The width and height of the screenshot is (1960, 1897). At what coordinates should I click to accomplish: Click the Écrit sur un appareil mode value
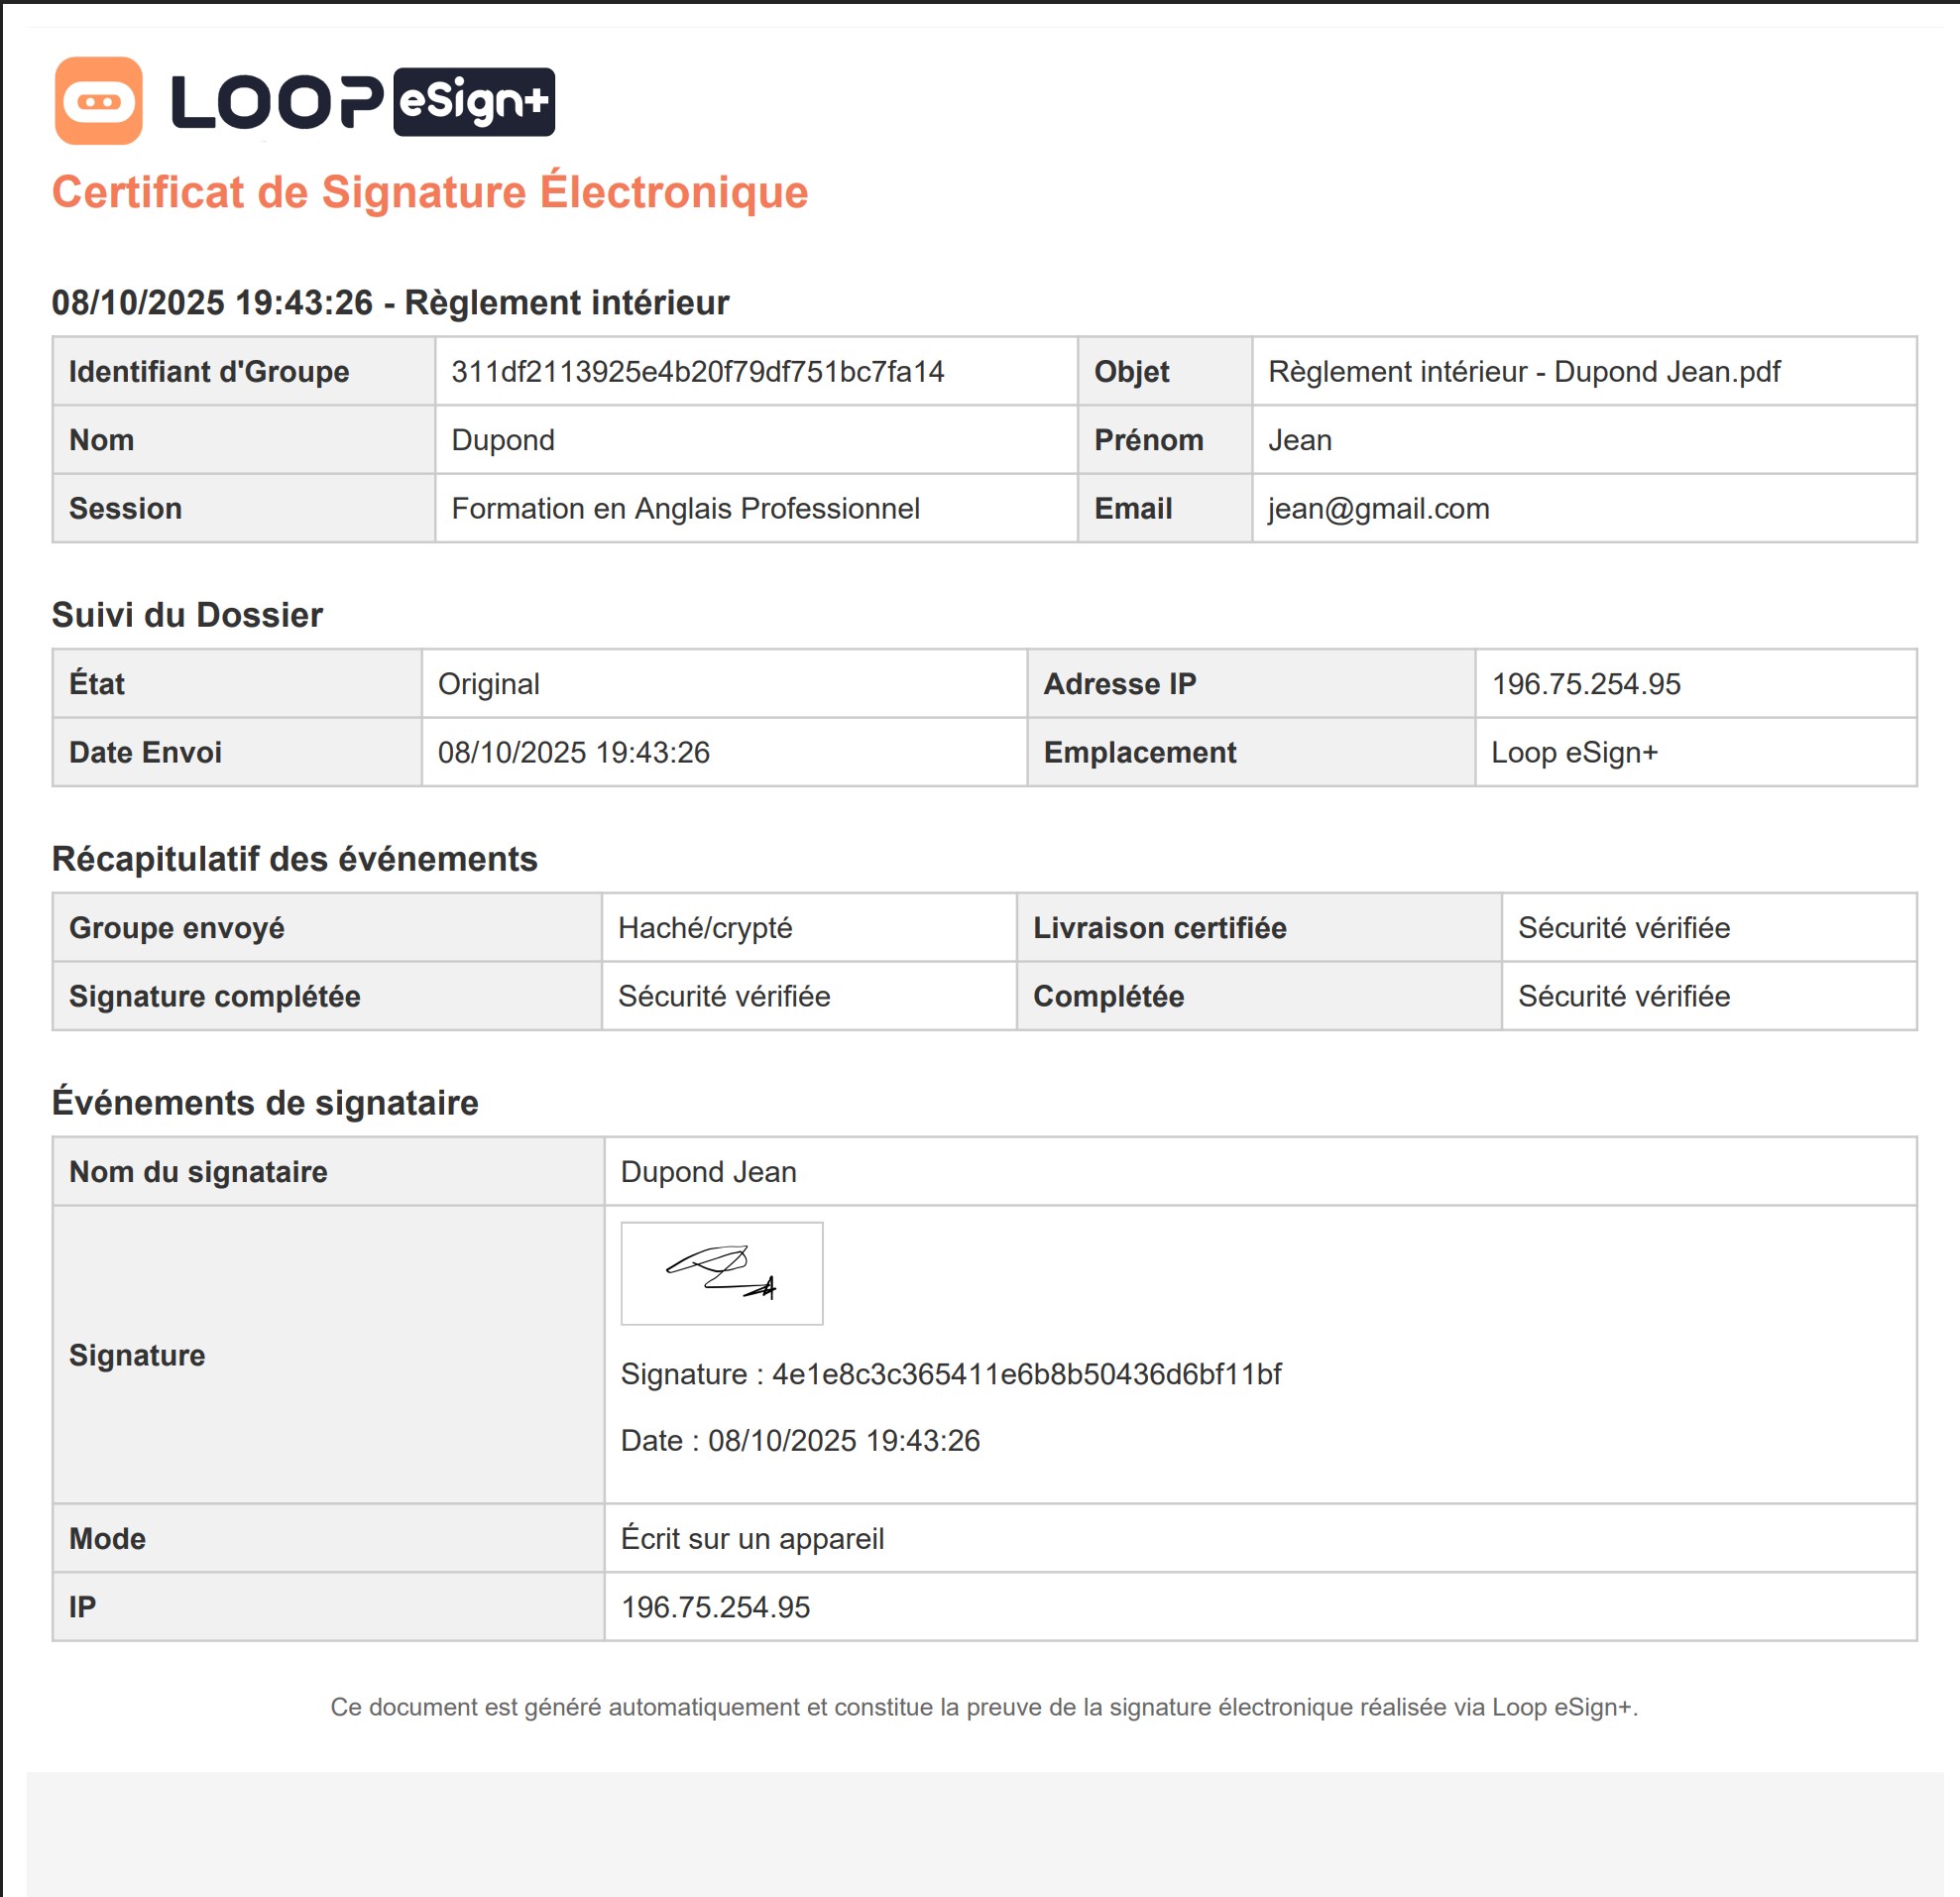tap(752, 1538)
